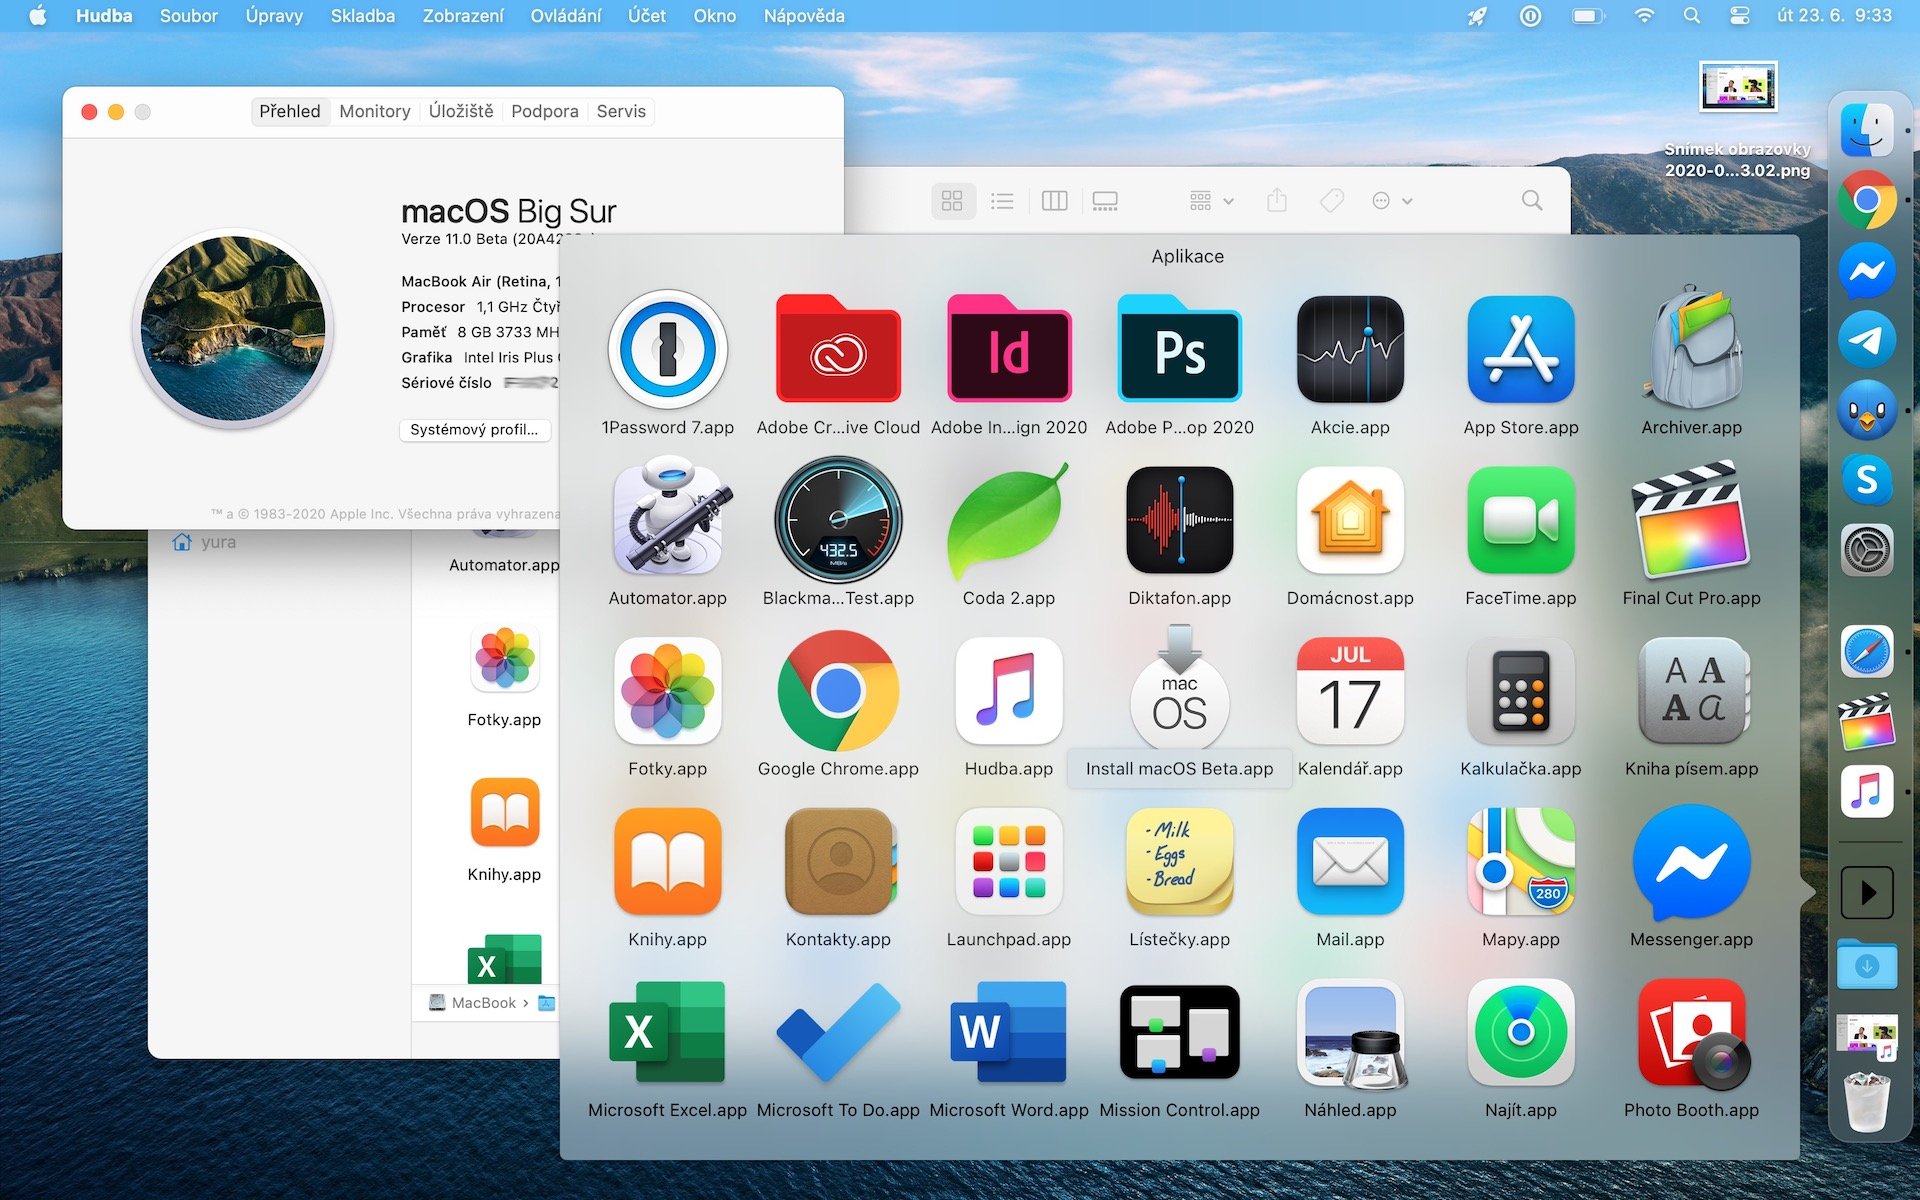The height and width of the screenshot is (1200, 1920).
Task: Open the Adobe InDesign 2020 folder
Action: 1009,350
